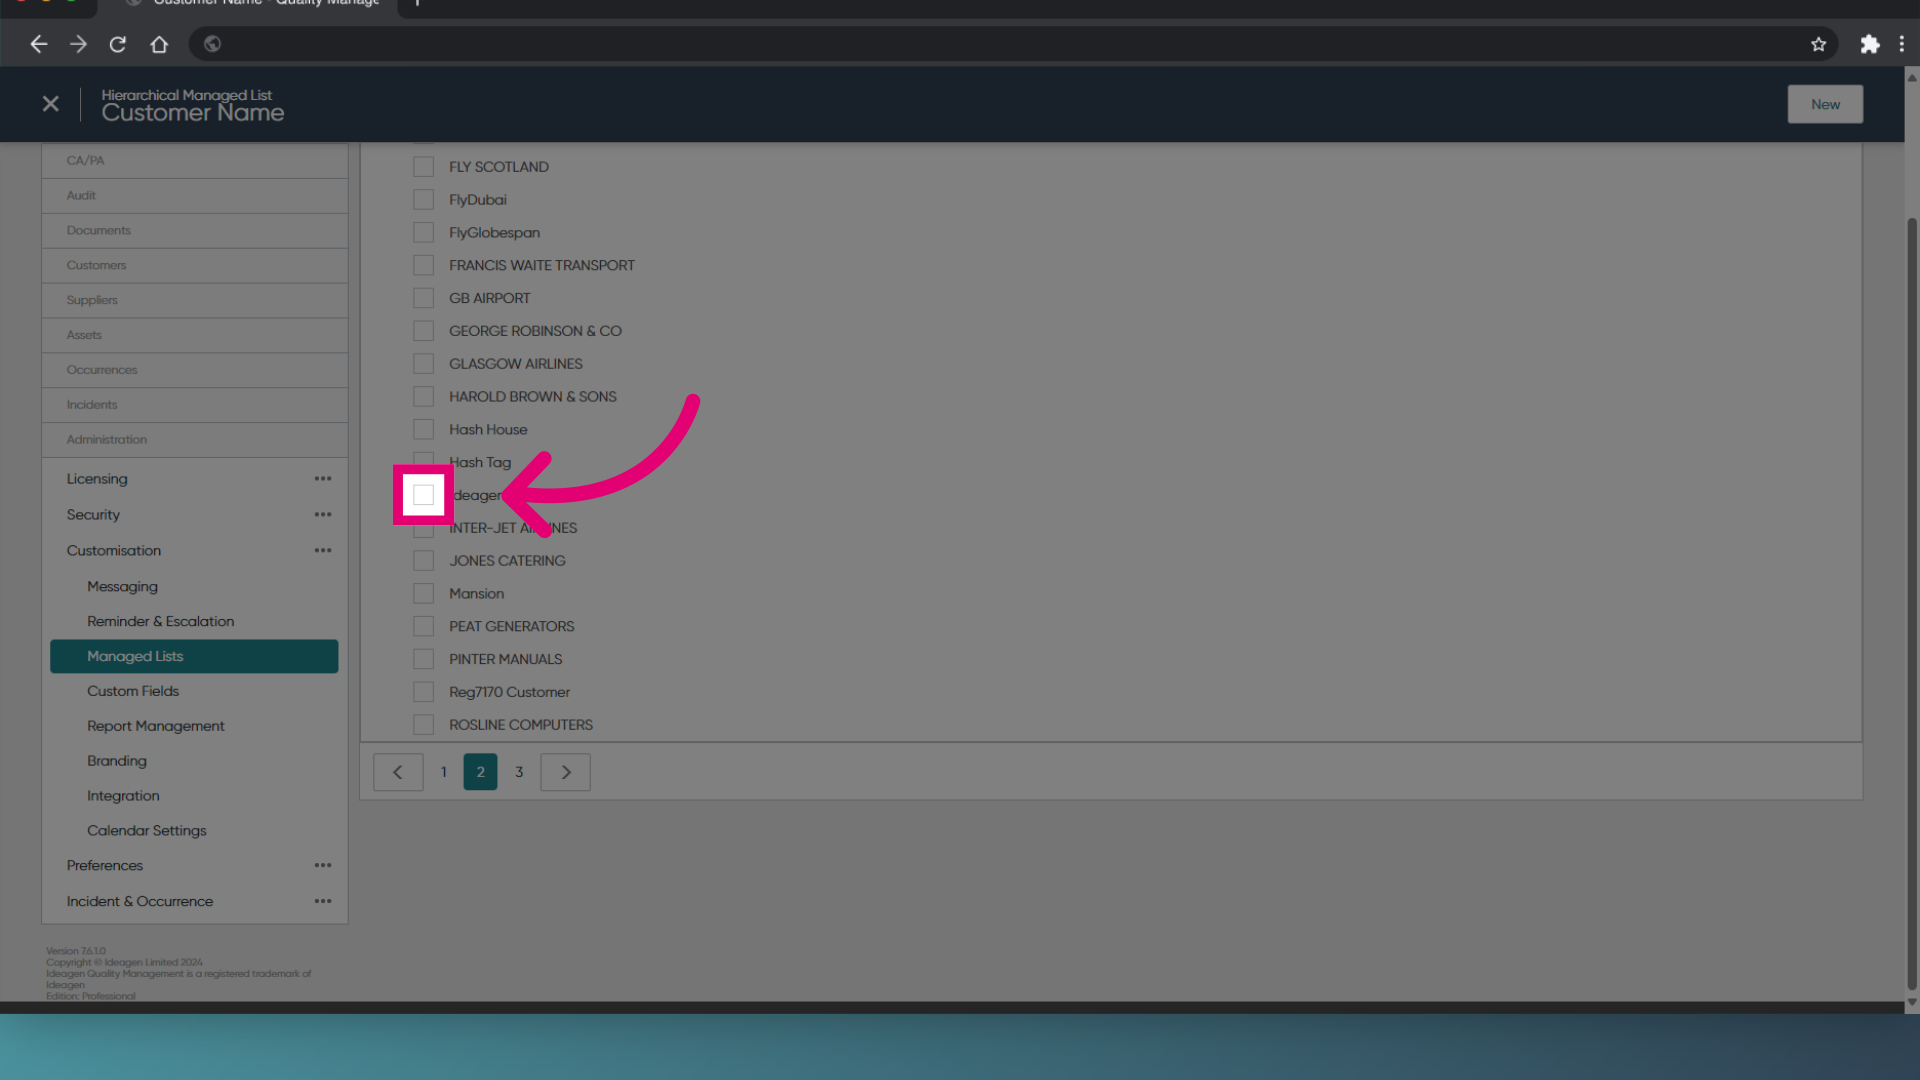
Task: Open Incident & Occurrence options dots
Action: 323,902
